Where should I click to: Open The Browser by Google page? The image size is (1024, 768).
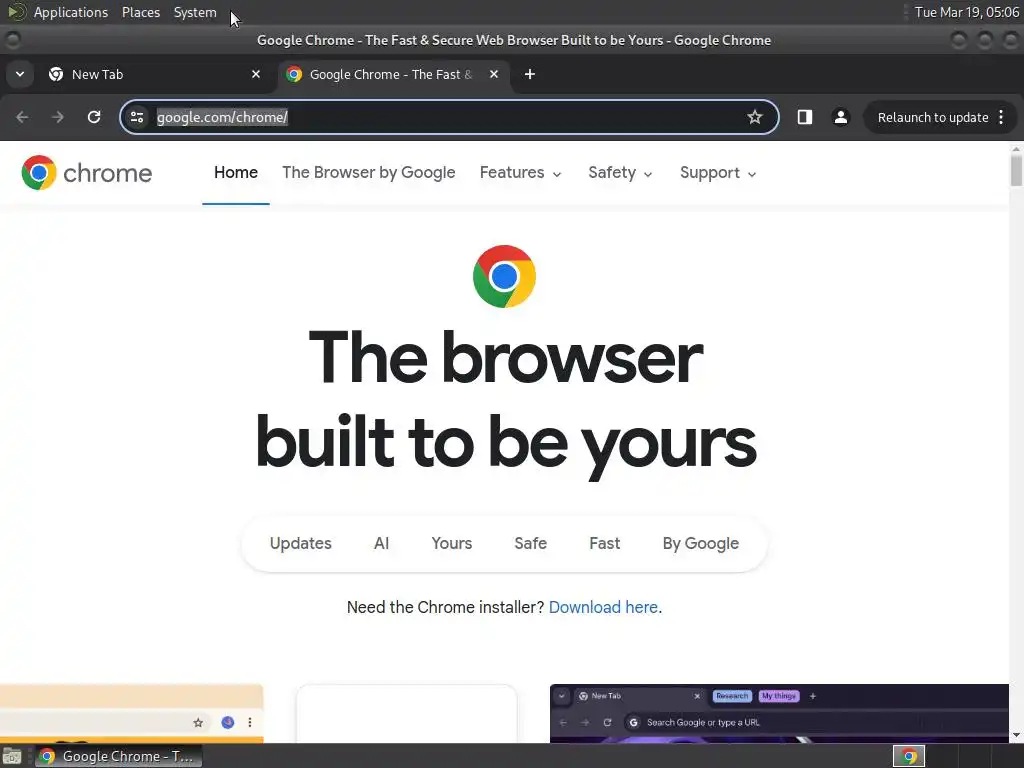coord(368,172)
